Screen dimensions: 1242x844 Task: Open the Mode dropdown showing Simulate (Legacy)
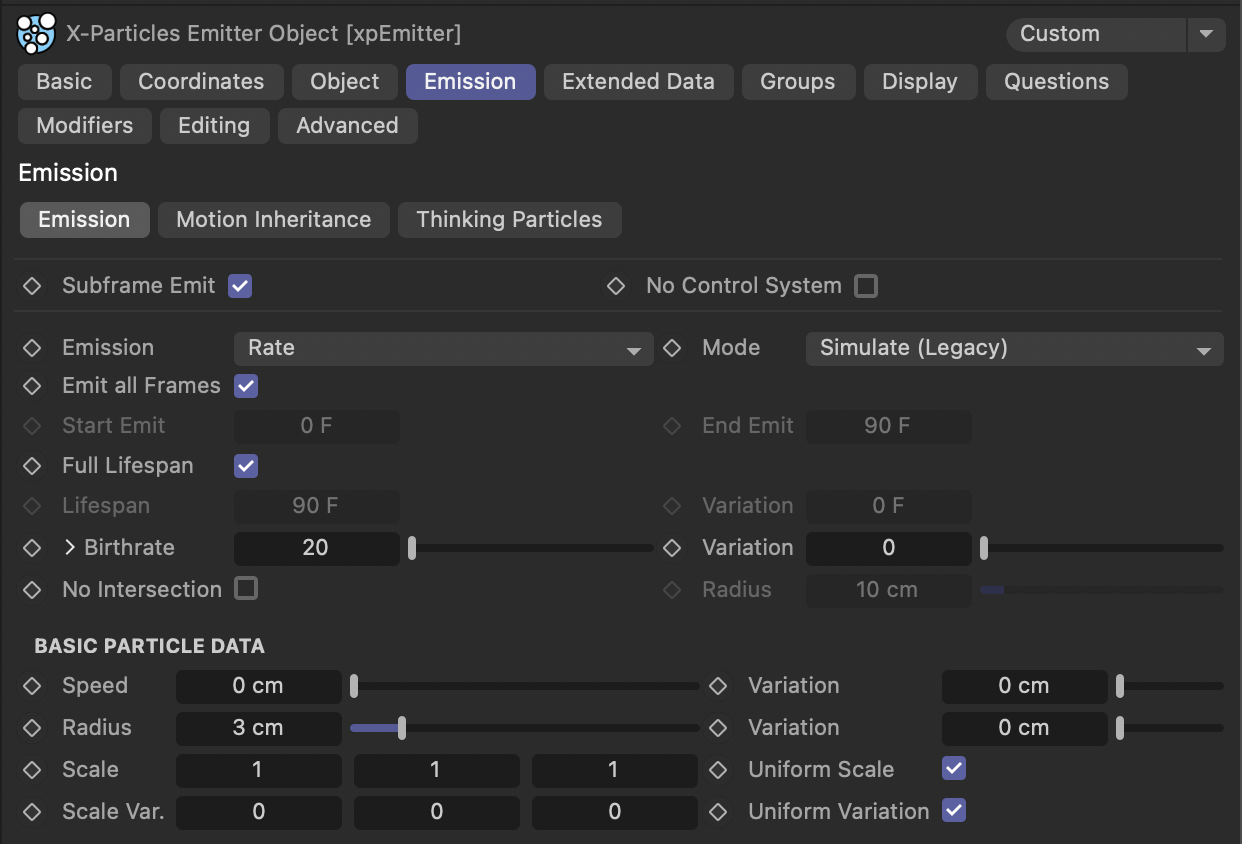tap(1015, 348)
